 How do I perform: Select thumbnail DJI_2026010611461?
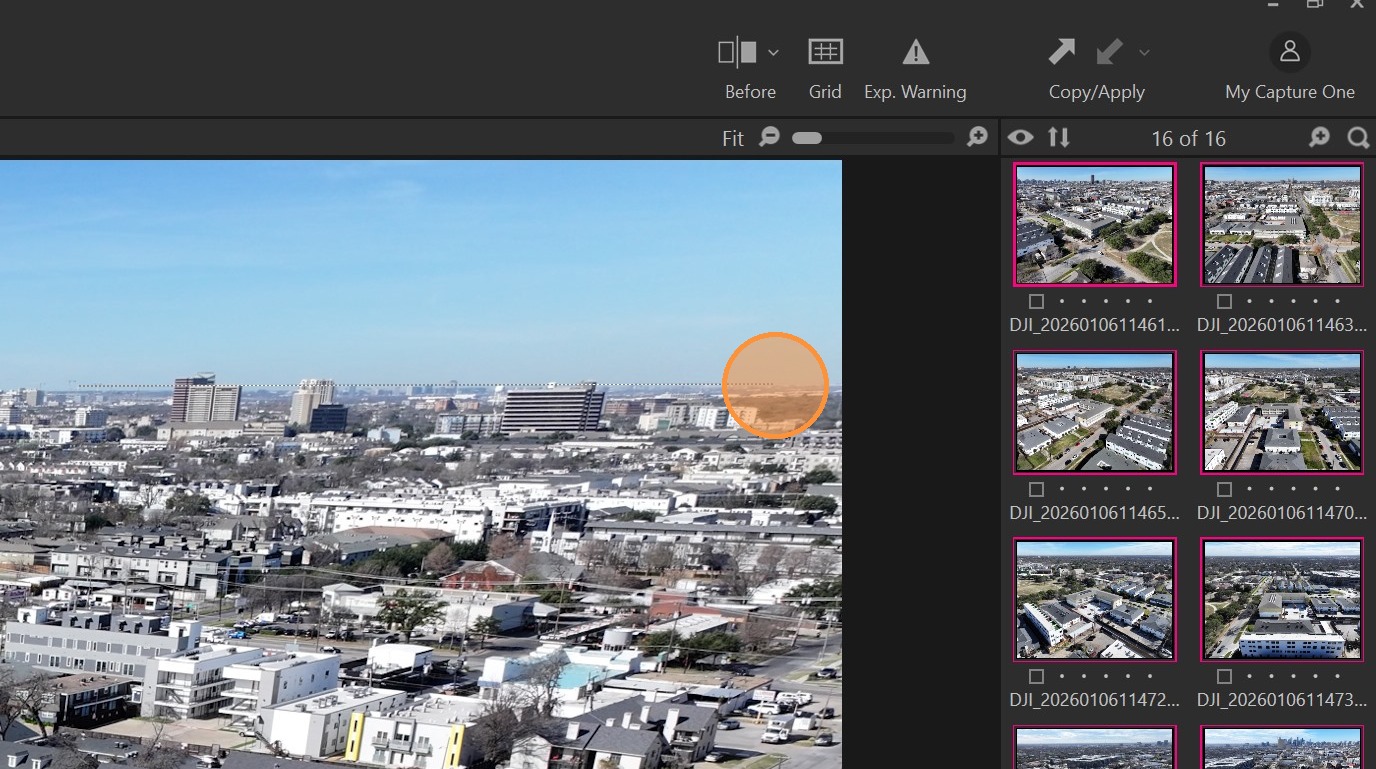click(1095, 225)
